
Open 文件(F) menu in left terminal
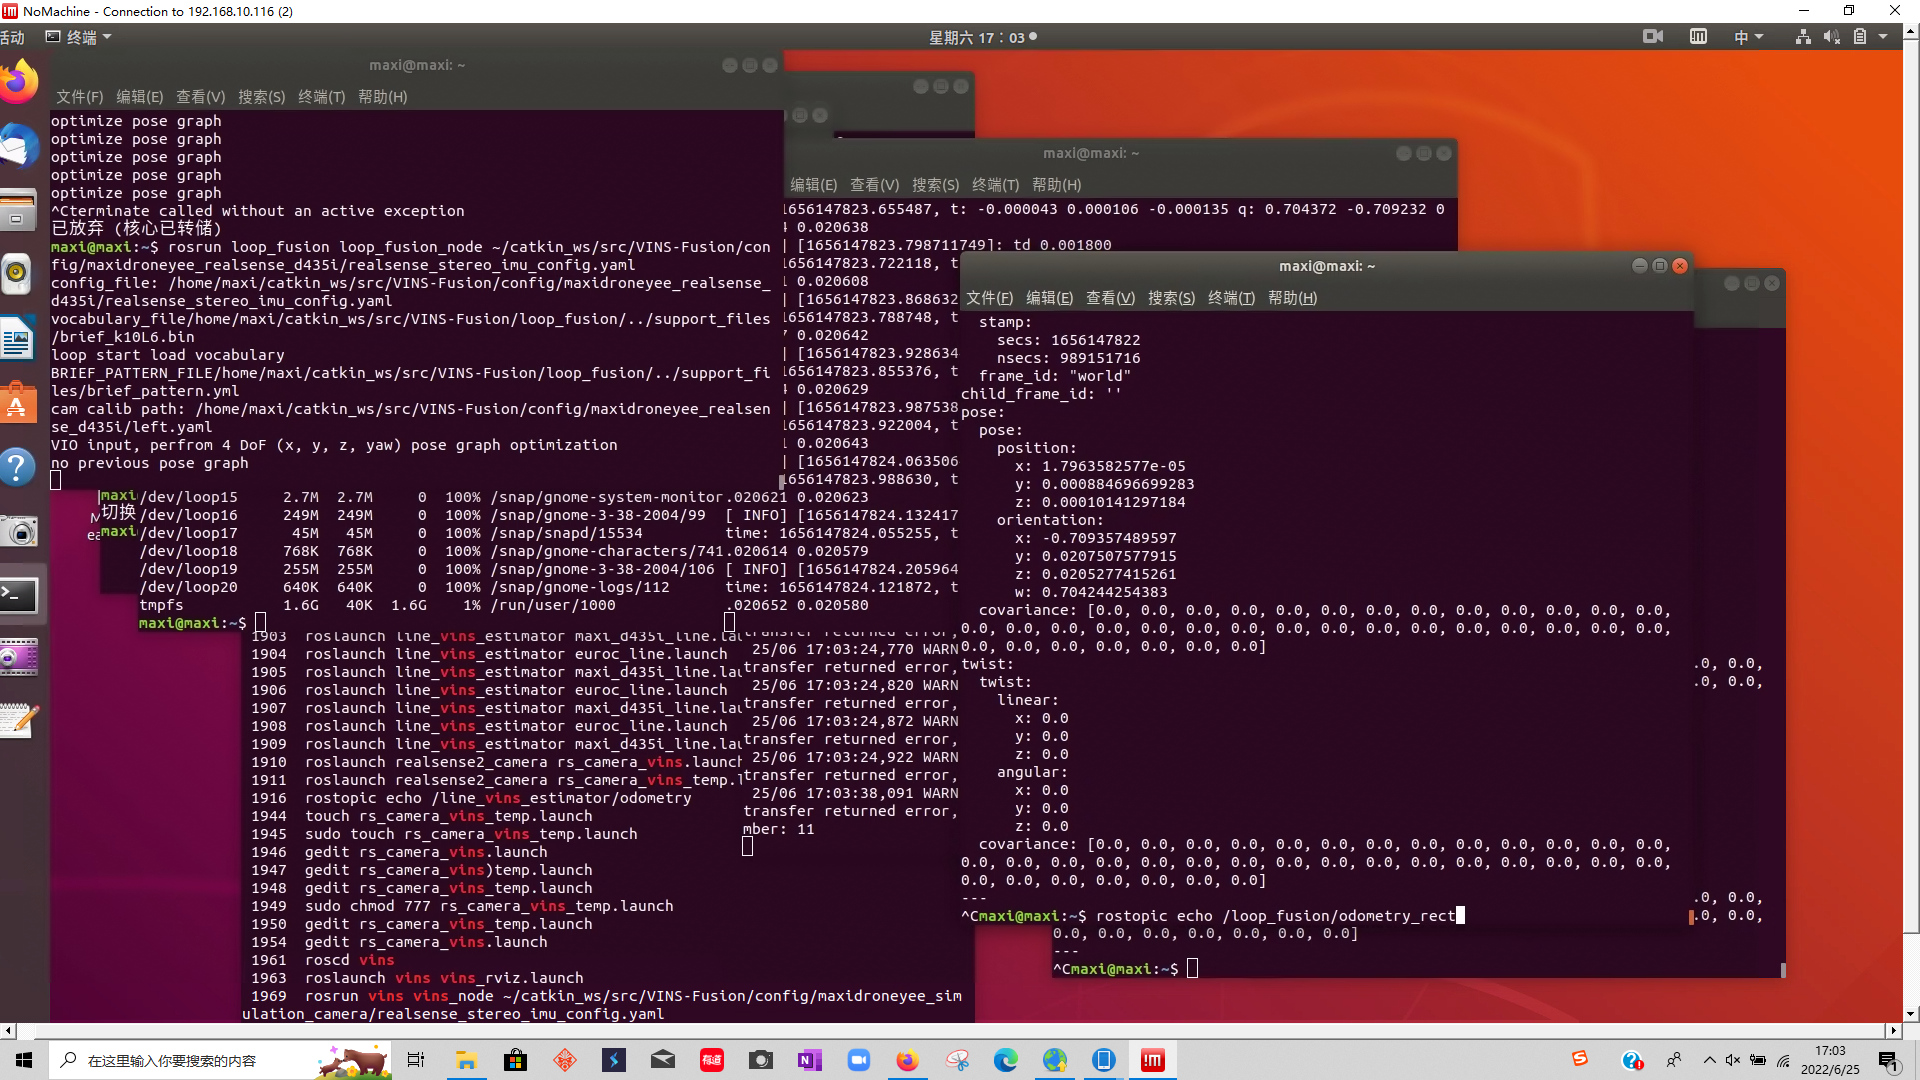[x=79, y=97]
